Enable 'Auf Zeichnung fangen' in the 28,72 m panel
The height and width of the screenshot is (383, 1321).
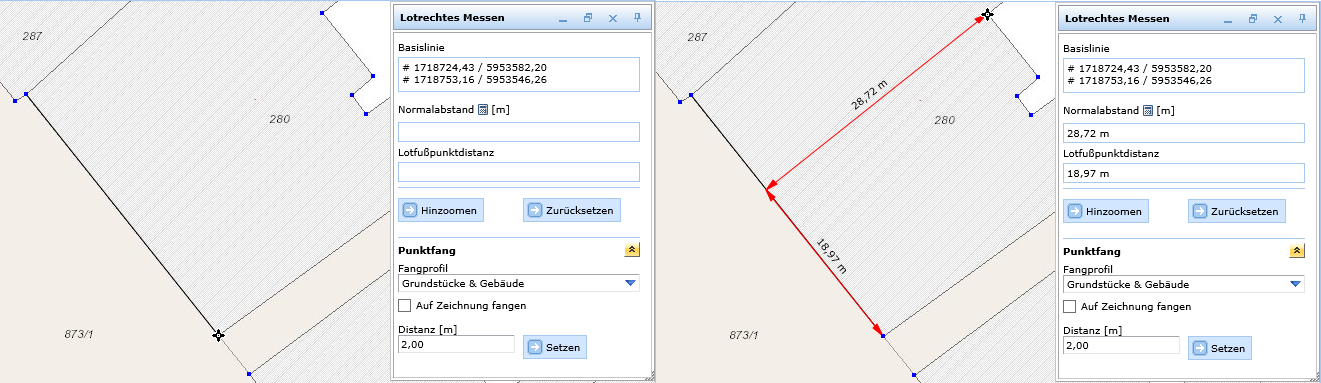(1070, 306)
